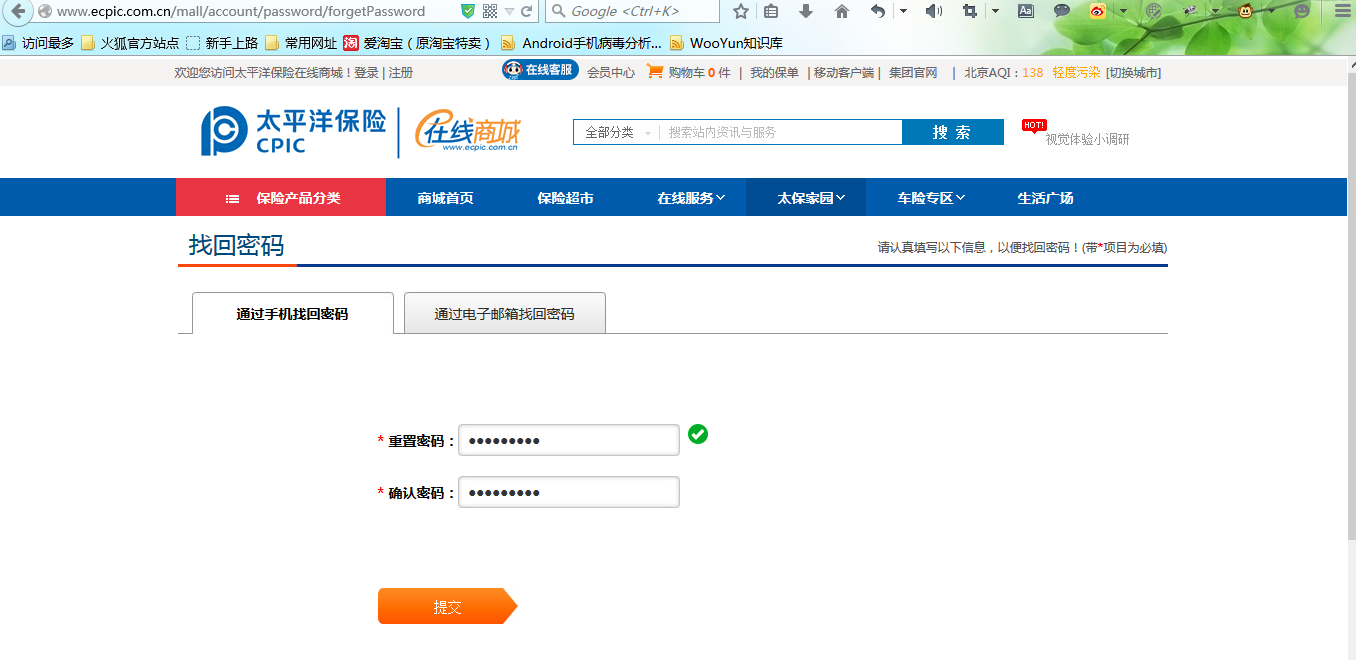Image resolution: width=1356 pixels, height=660 pixels.
Task: Open the 爱淘宝 bookmark
Action: [x=418, y=43]
